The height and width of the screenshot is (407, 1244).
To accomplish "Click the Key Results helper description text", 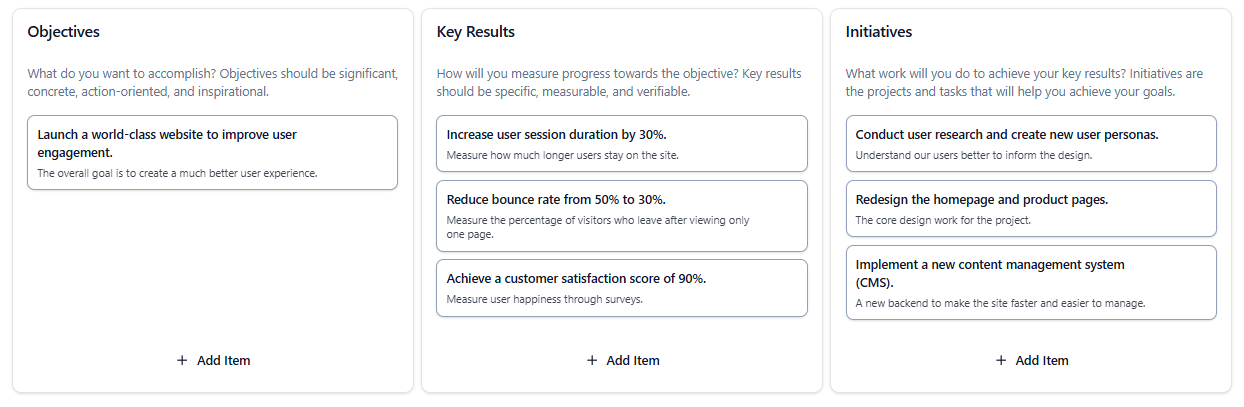I will click(x=619, y=82).
